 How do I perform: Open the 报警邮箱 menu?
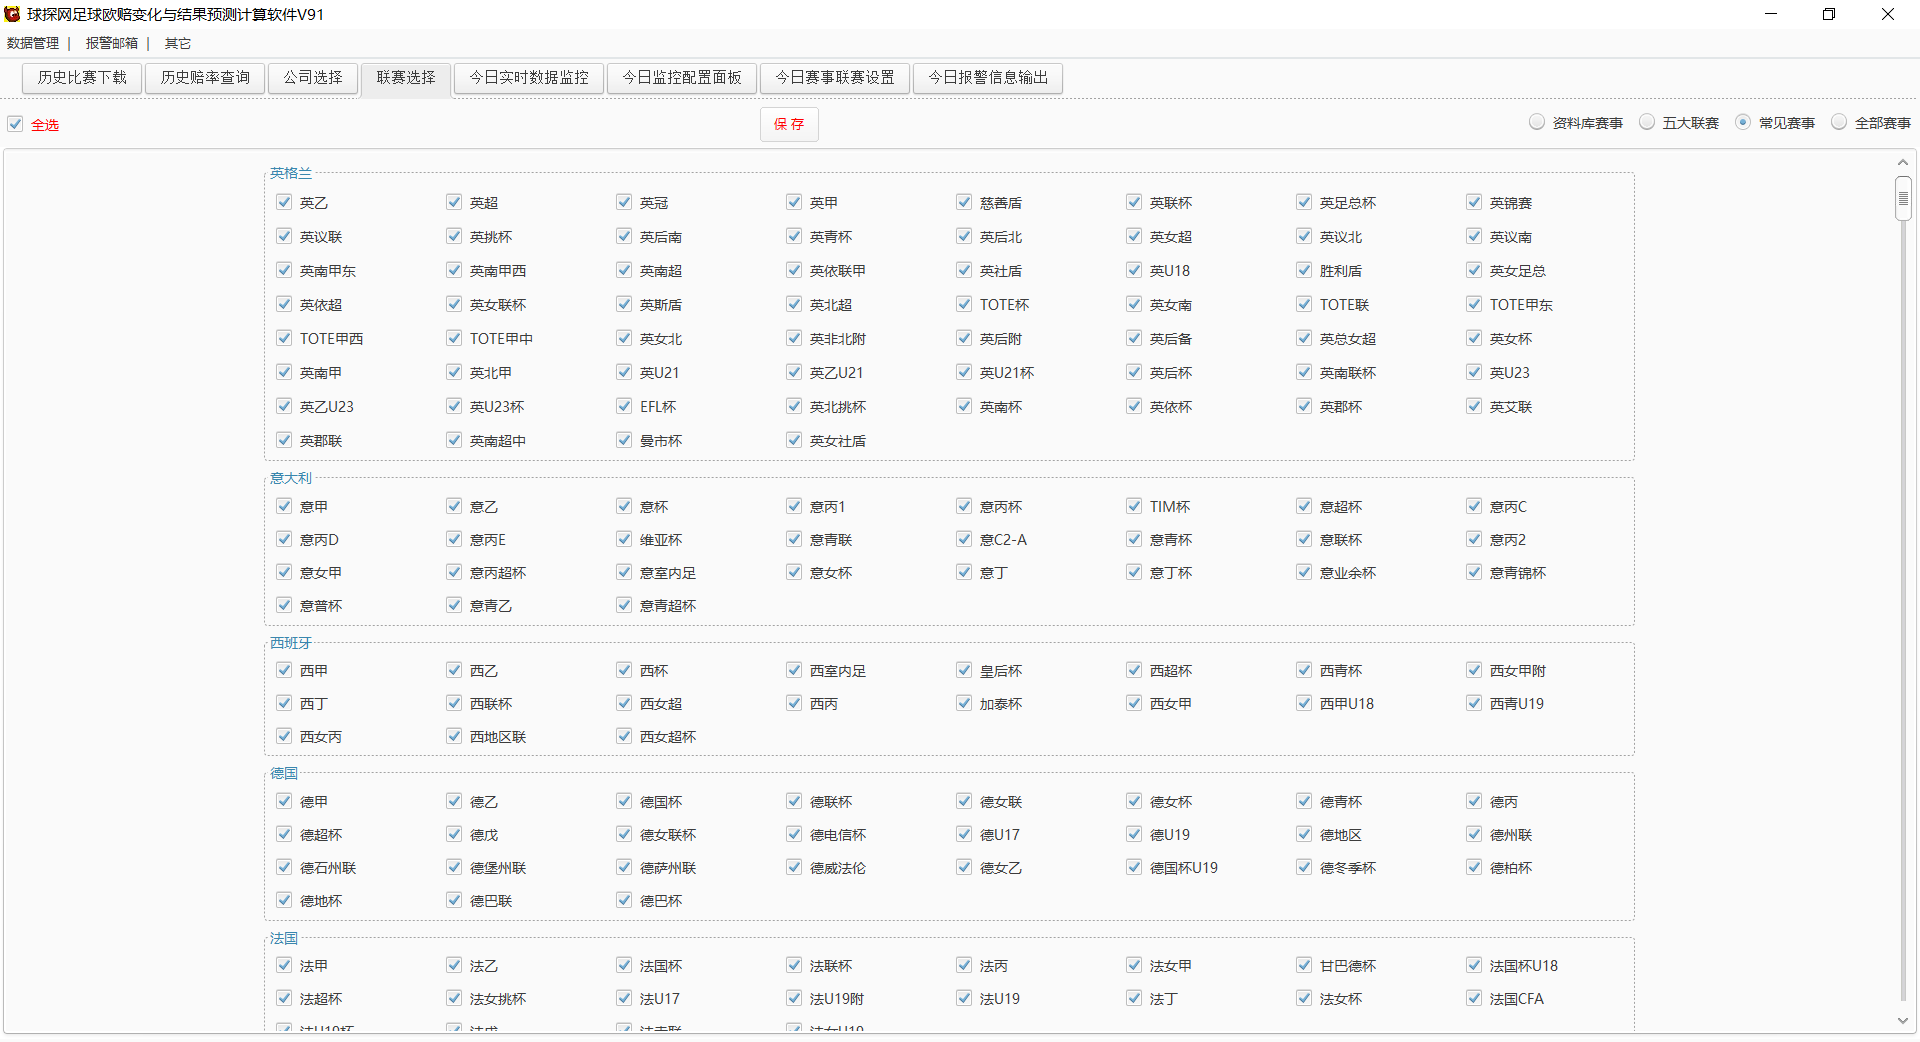[112, 43]
